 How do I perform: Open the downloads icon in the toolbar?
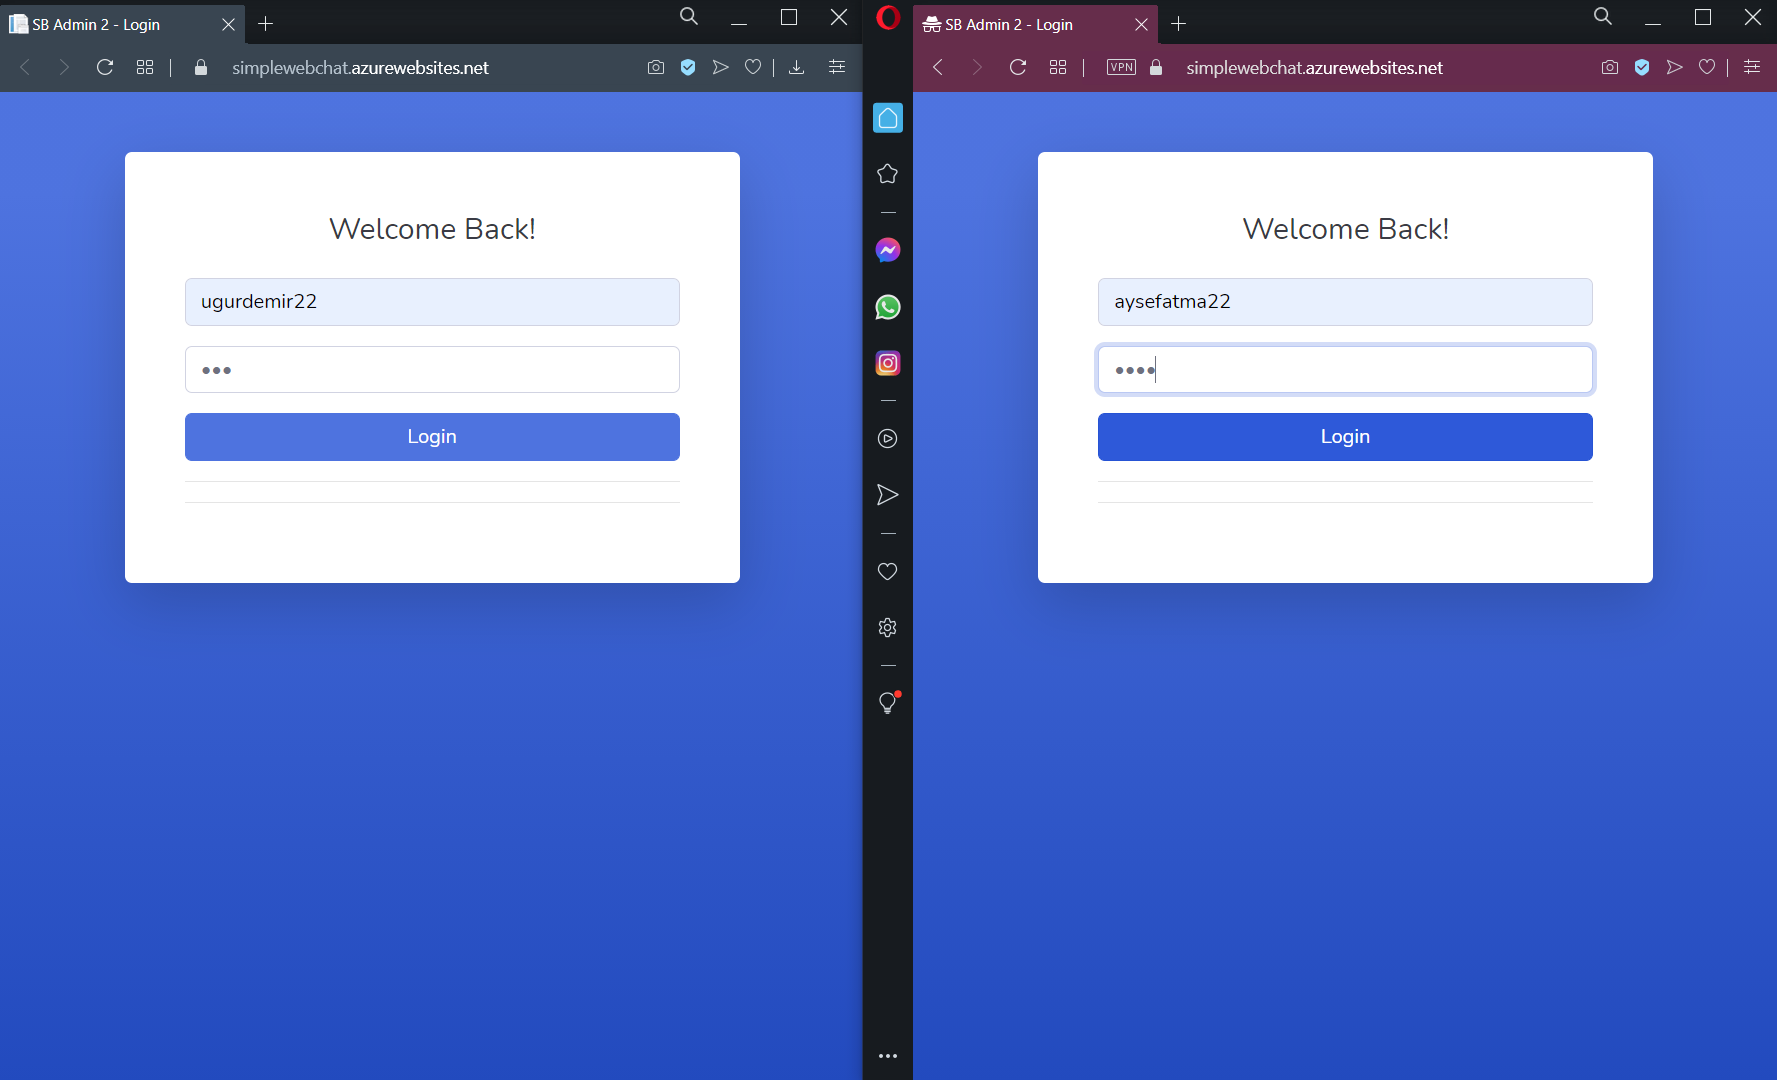797,67
